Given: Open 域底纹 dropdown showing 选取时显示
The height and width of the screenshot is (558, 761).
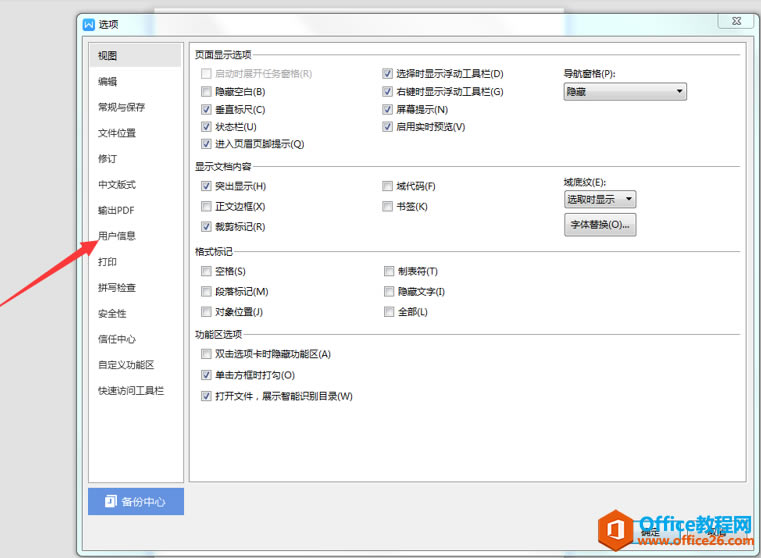Looking at the screenshot, I should point(600,199).
